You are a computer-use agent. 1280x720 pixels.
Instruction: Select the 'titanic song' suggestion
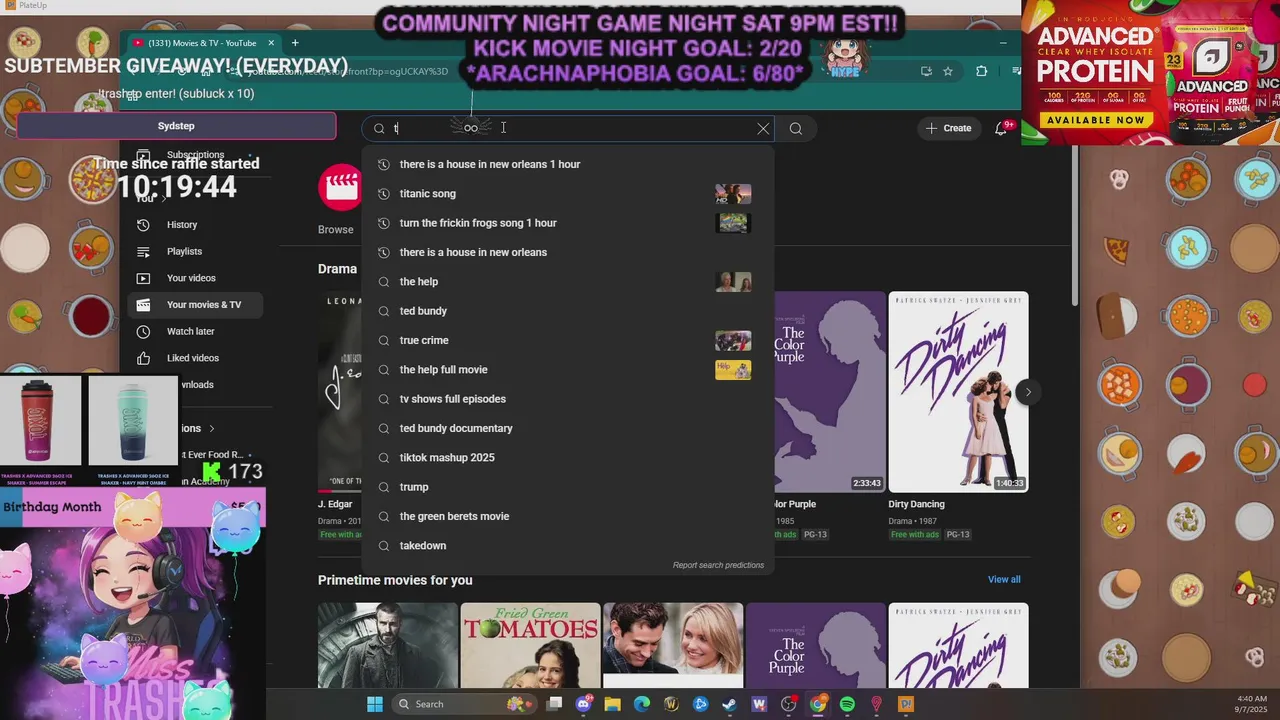pos(568,194)
